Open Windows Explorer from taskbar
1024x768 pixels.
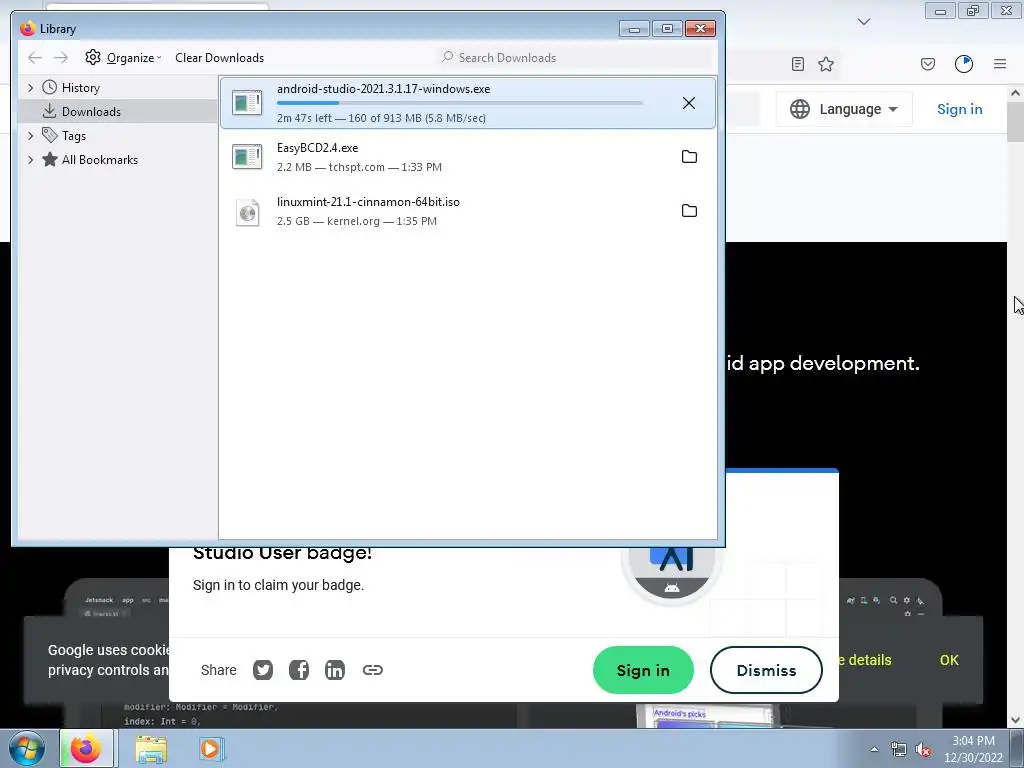(151, 749)
